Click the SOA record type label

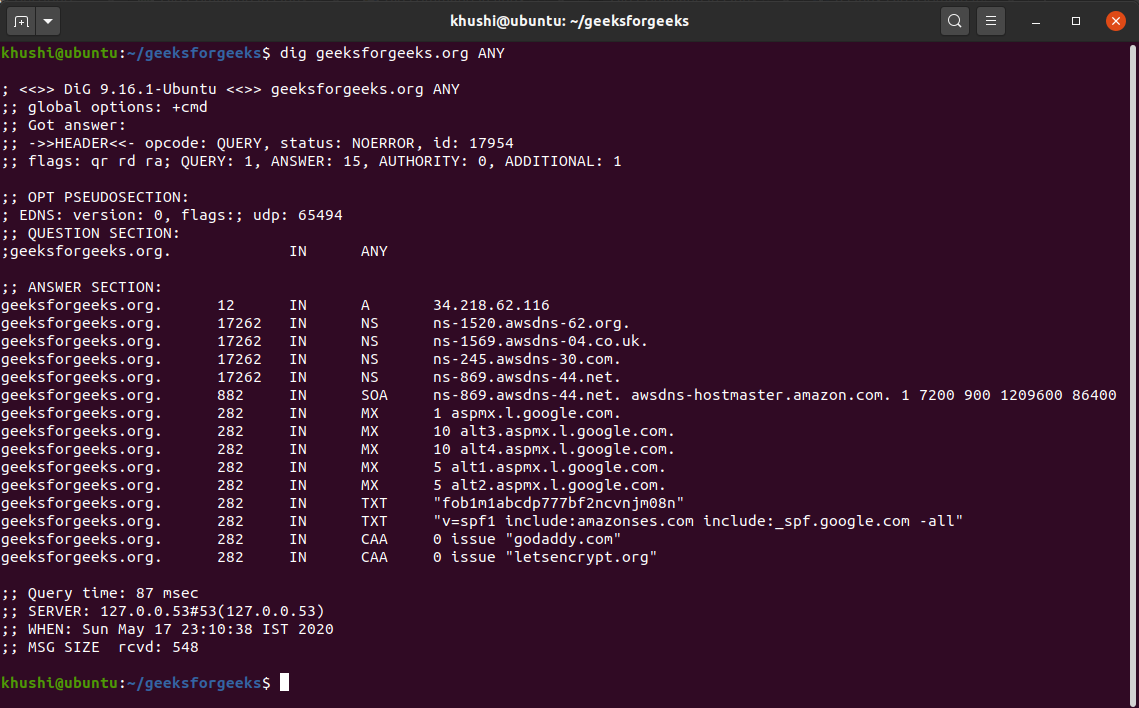click(x=374, y=395)
